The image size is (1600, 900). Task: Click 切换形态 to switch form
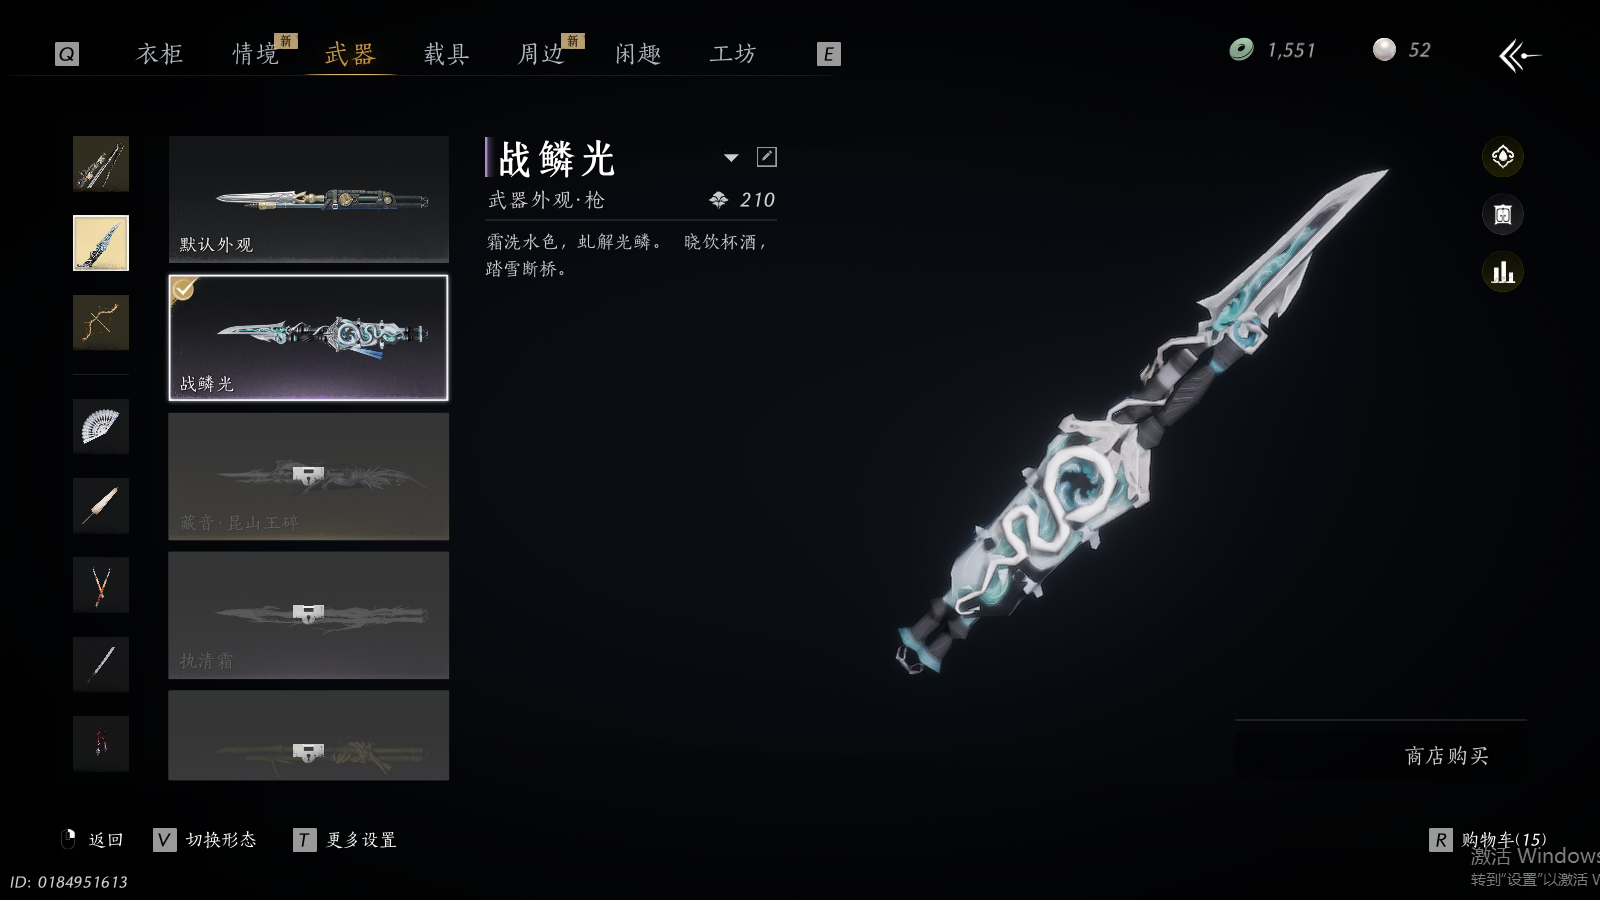click(x=205, y=840)
